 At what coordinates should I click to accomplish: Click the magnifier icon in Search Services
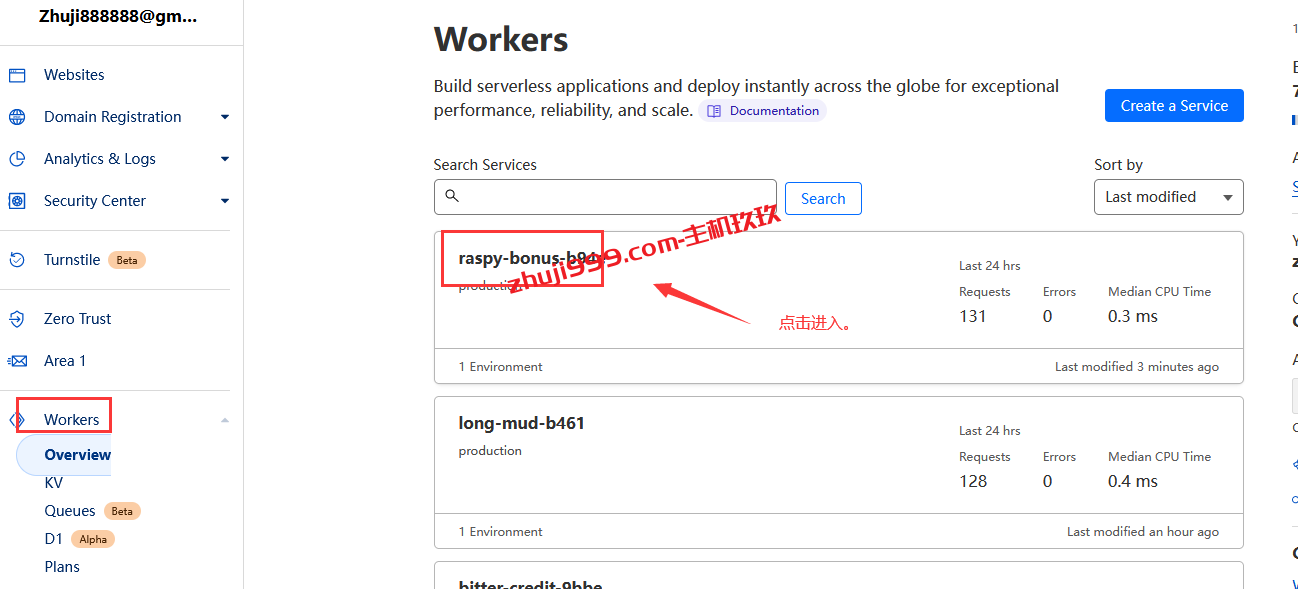(x=452, y=196)
